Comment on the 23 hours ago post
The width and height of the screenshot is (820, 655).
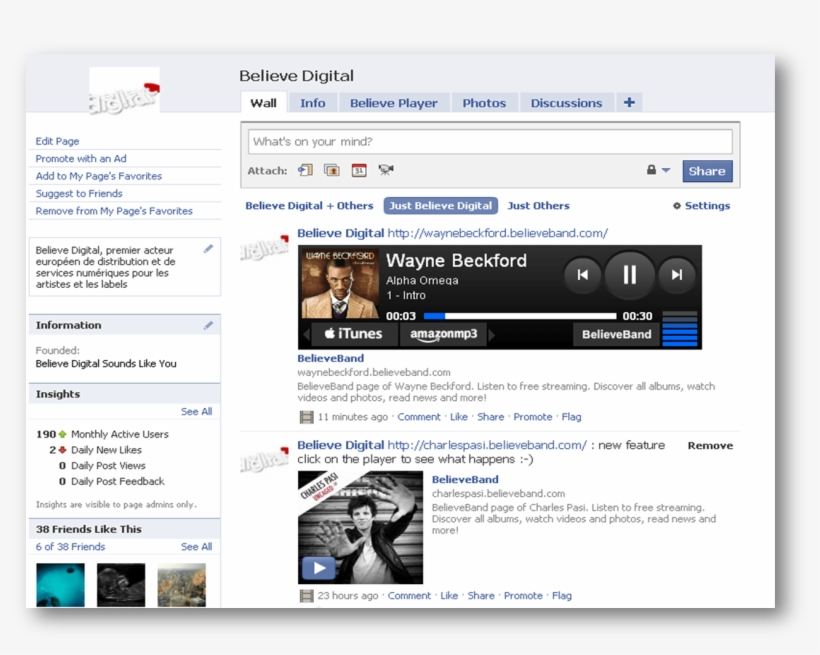(x=409, y=596)
